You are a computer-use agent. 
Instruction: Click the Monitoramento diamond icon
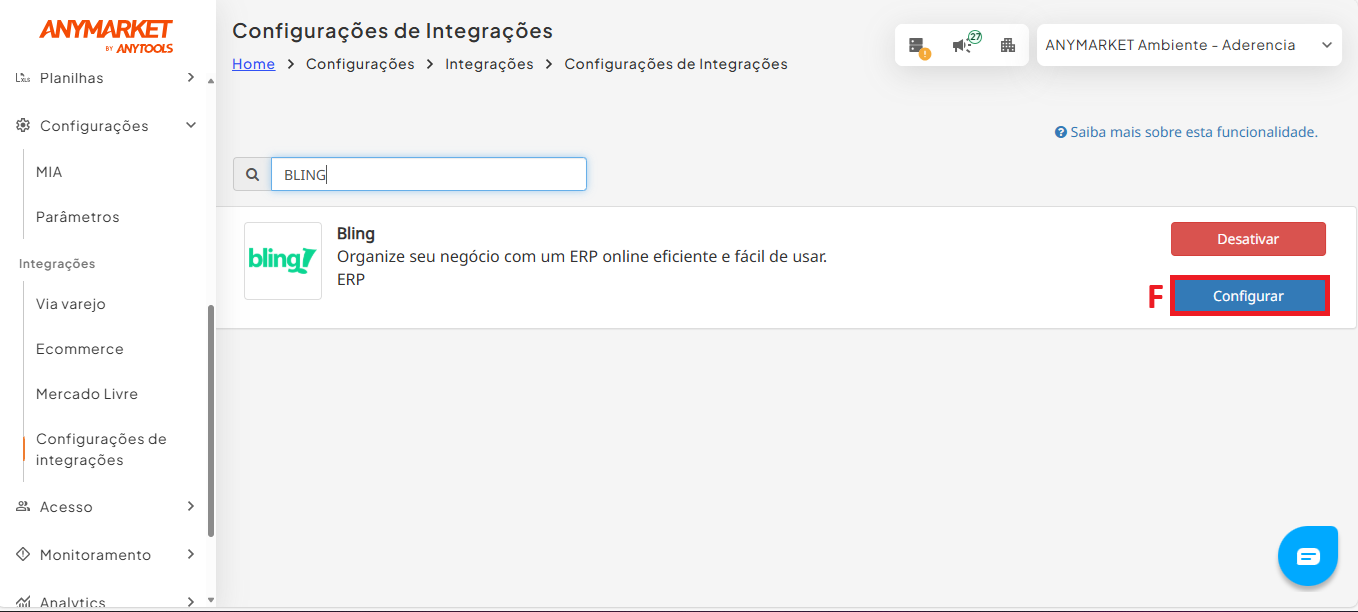(x=23, y=554)
